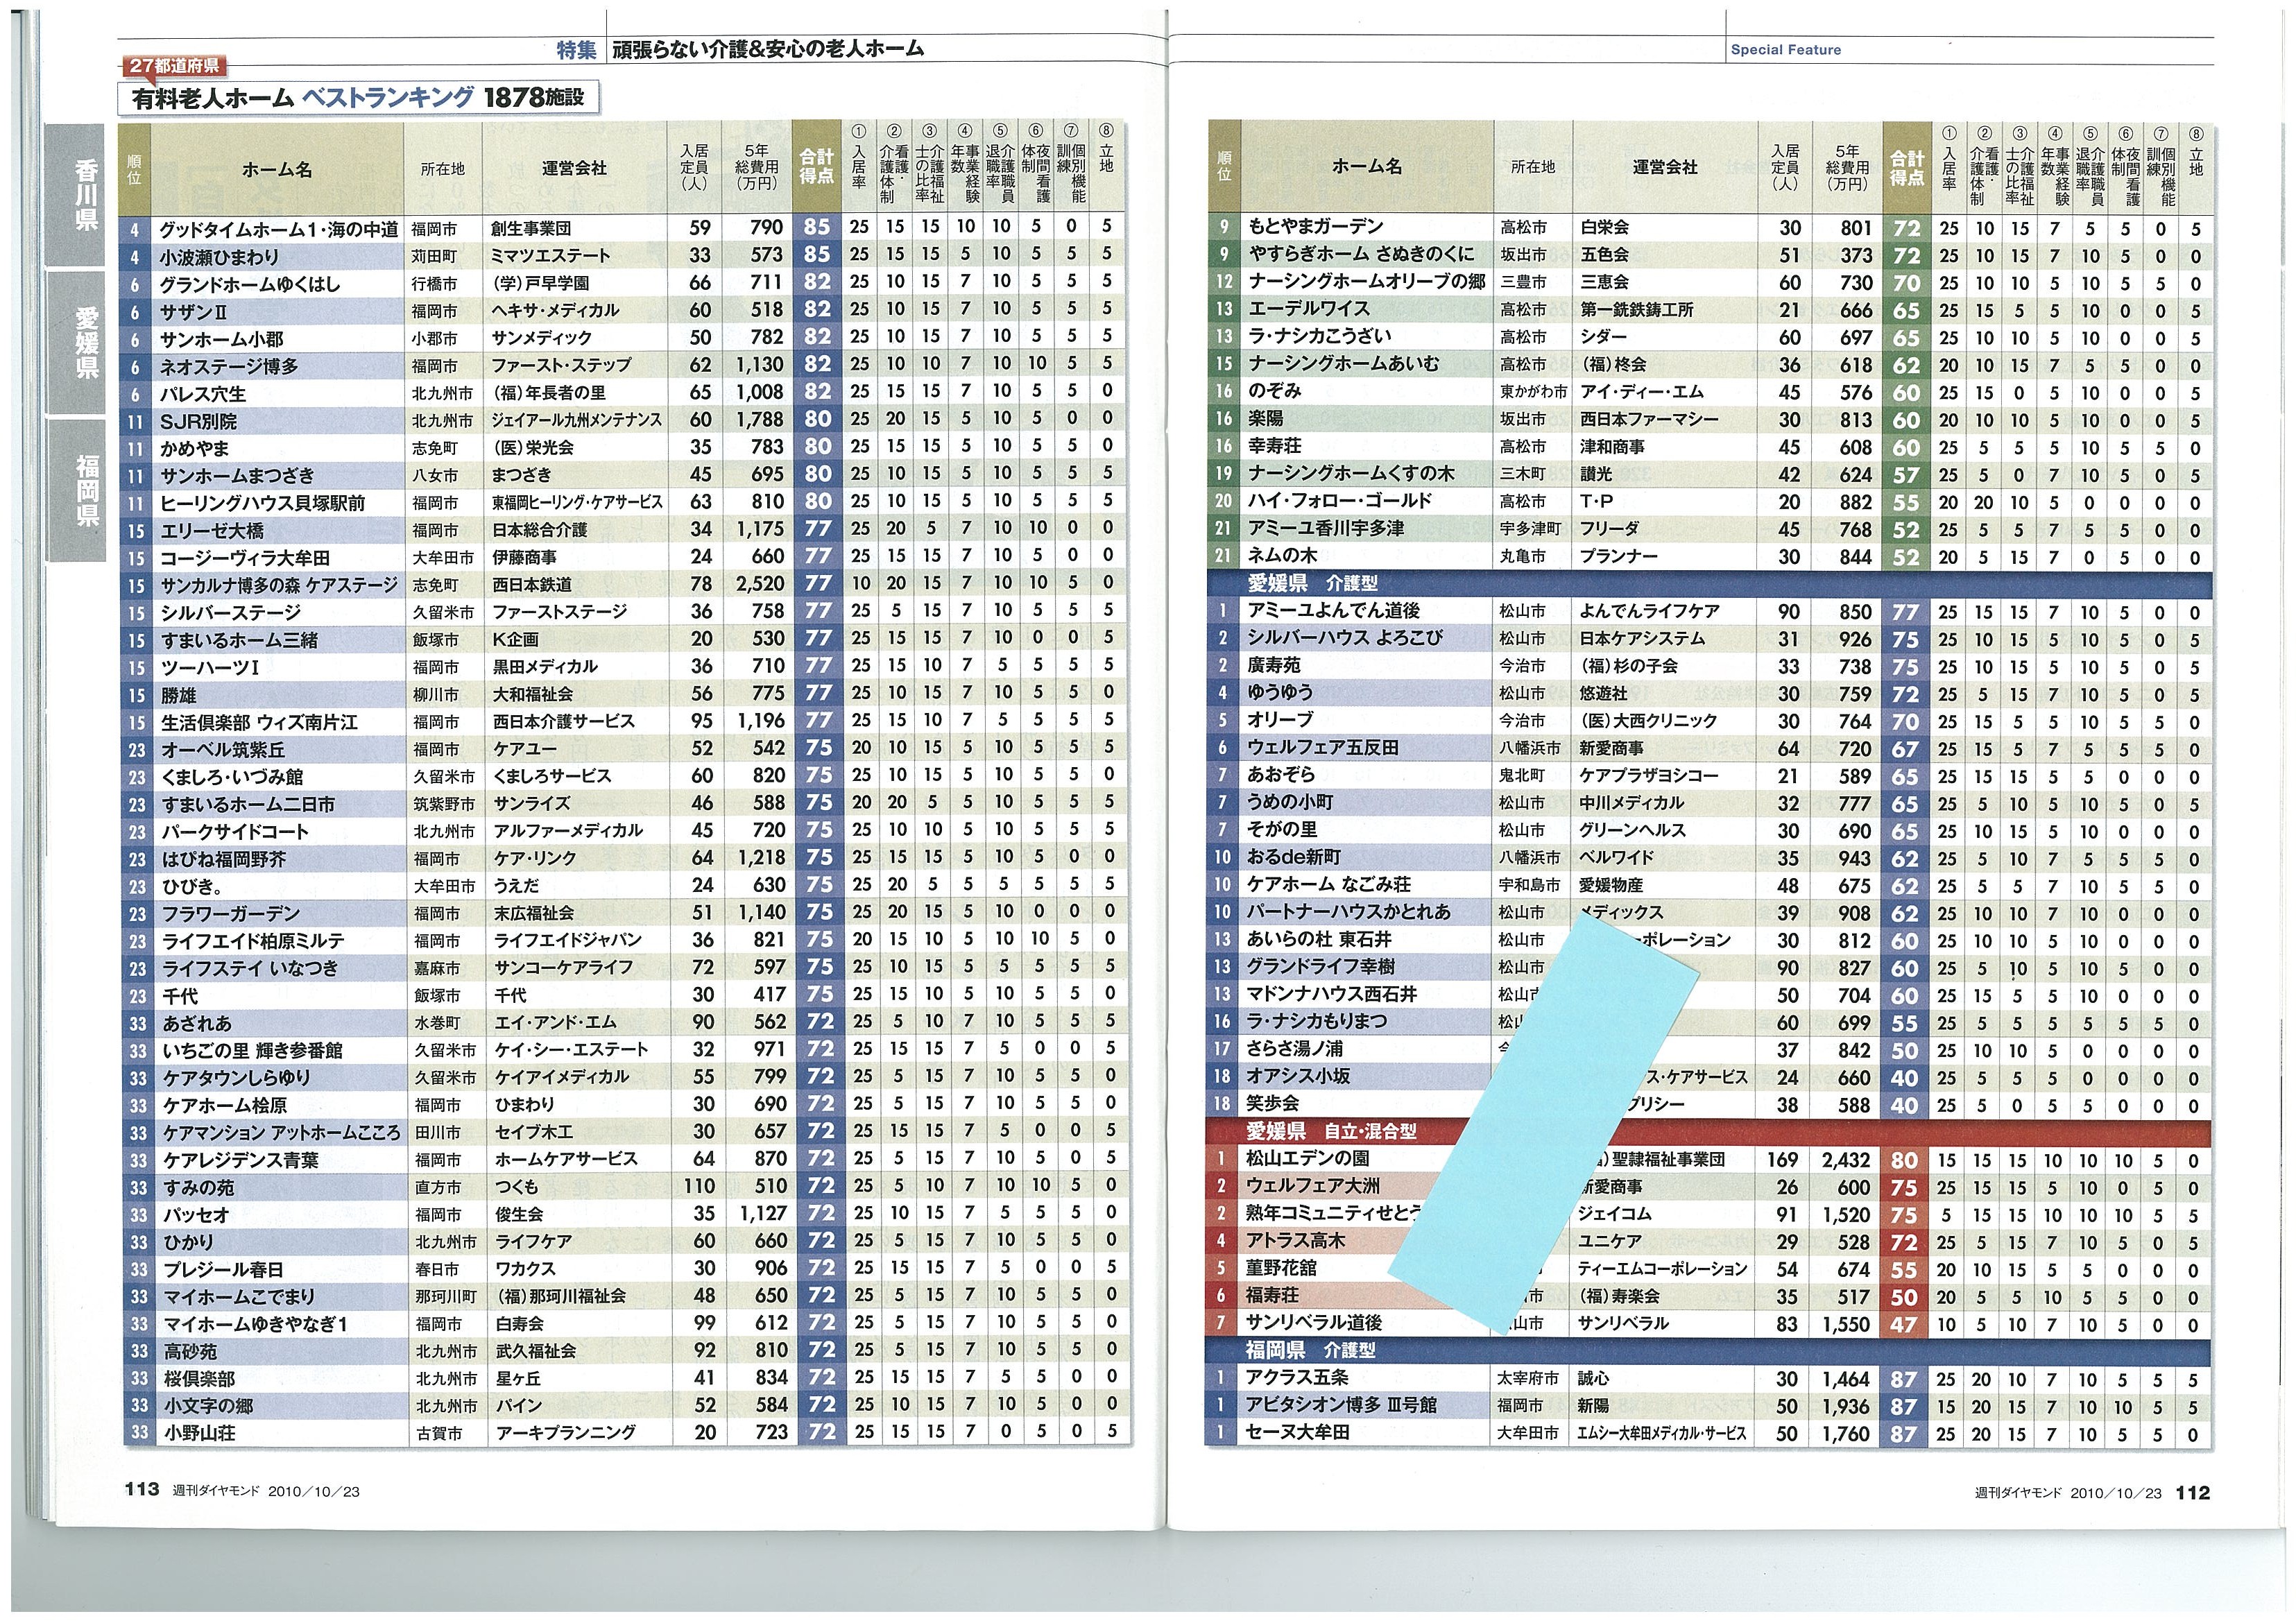Click the operator エムシー大牟田メディカル・サービス
The width and height of the screenshot is (2296, 1623).
[x=1661, y=1433]
